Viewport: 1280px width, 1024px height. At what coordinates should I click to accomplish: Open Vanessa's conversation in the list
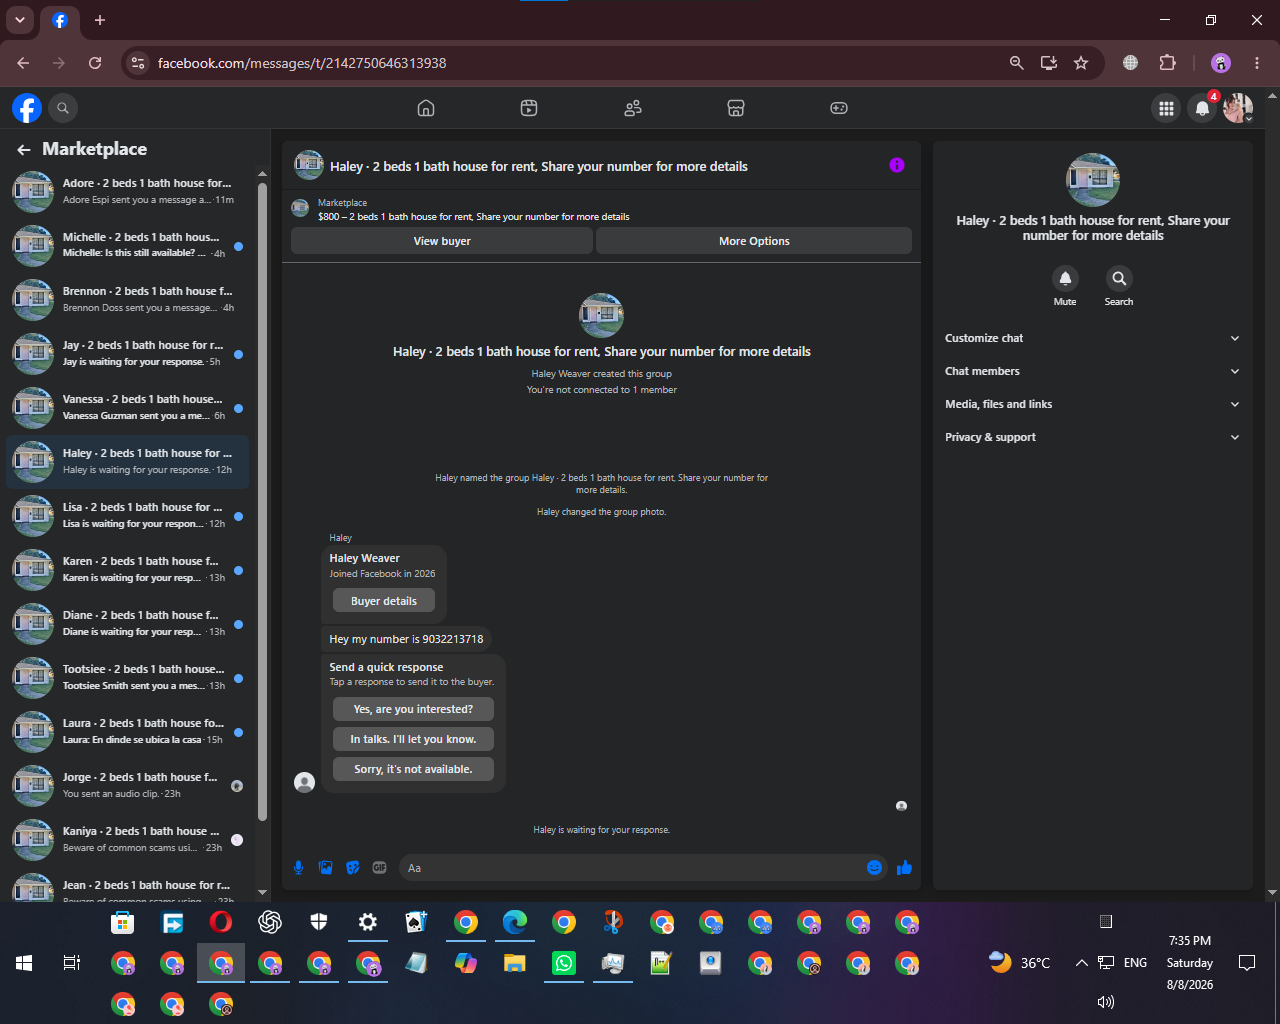(128, 407)
